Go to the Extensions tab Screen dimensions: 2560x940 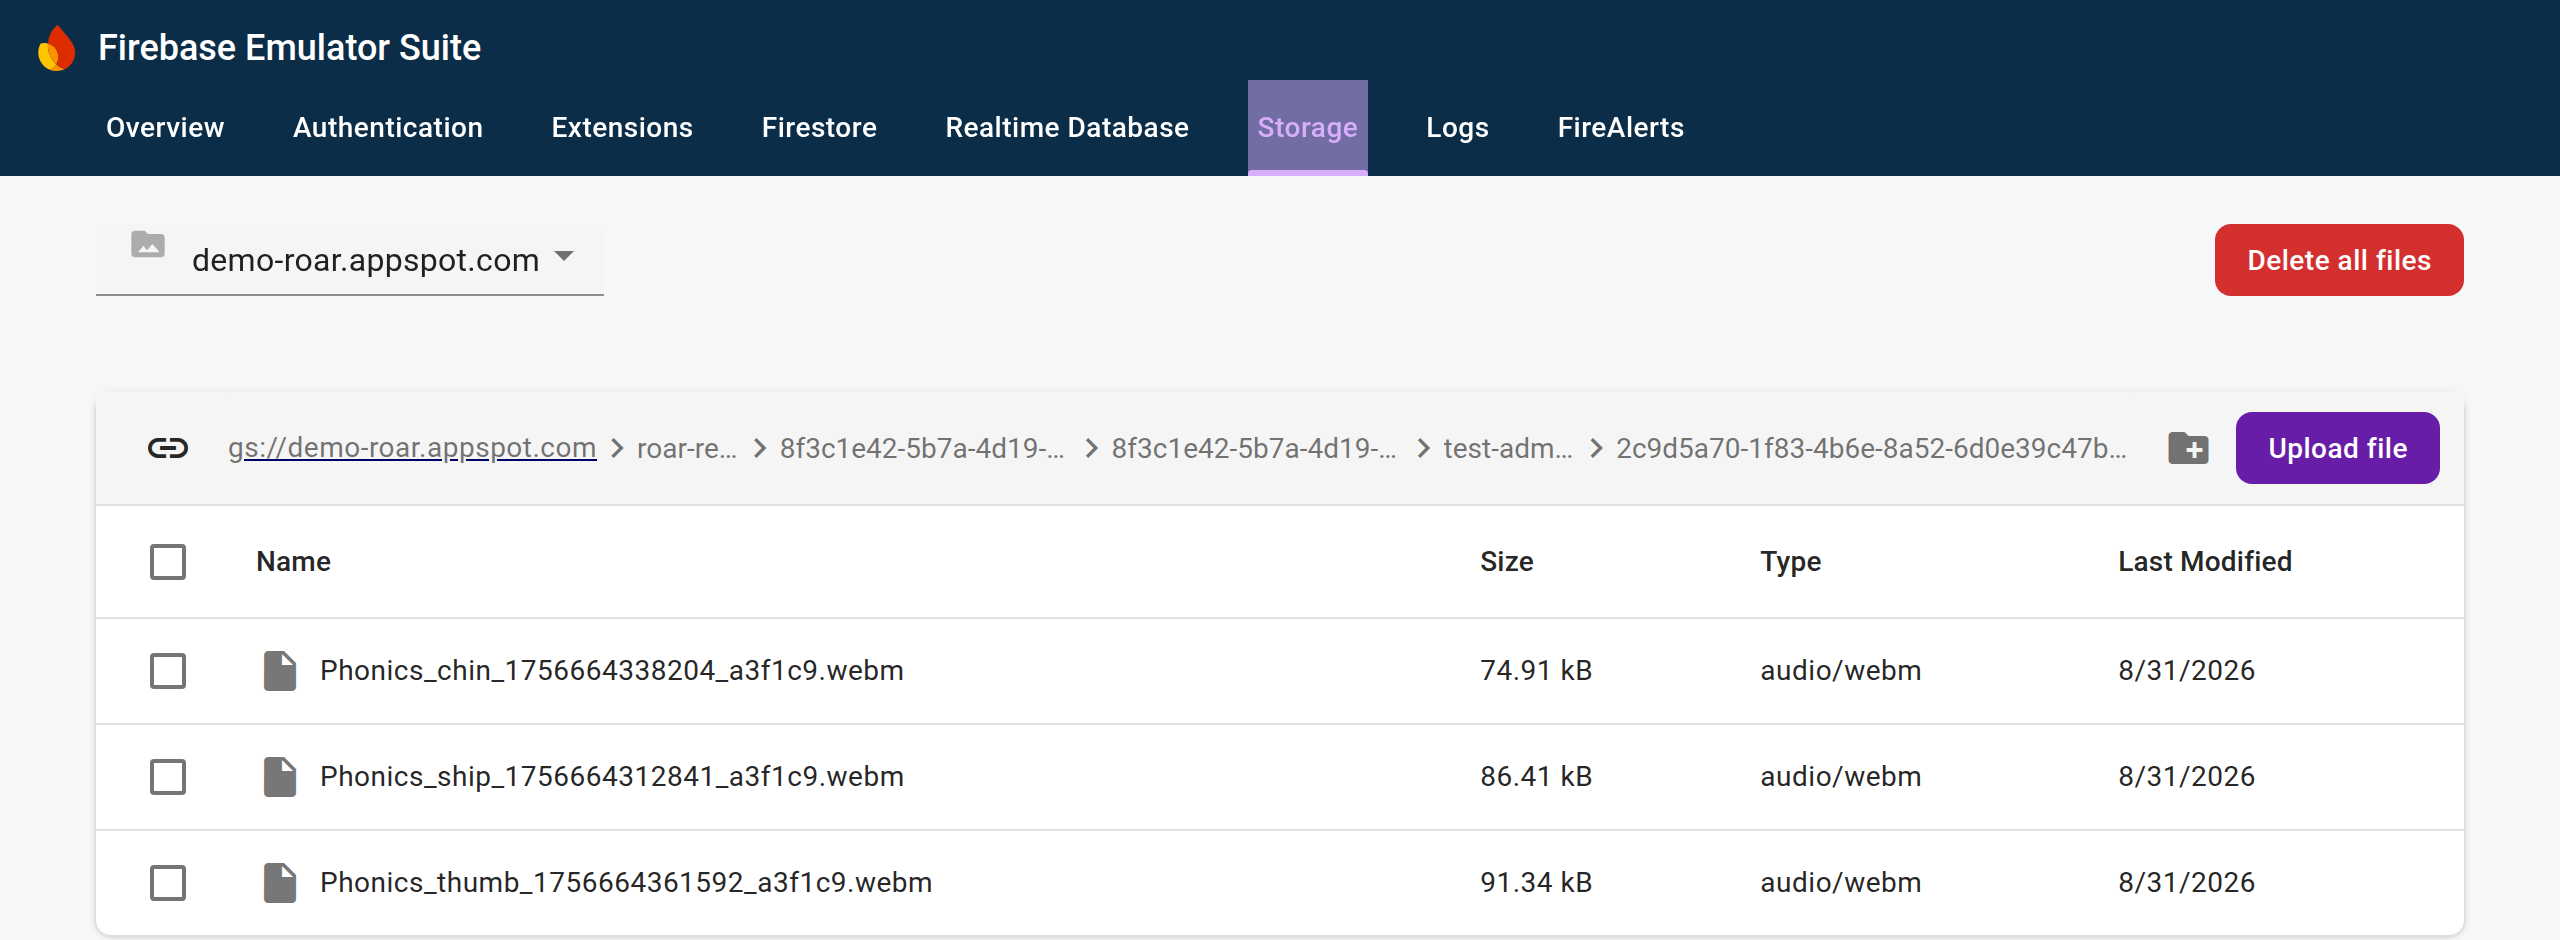pyautogui.click(x=622, y=128)
